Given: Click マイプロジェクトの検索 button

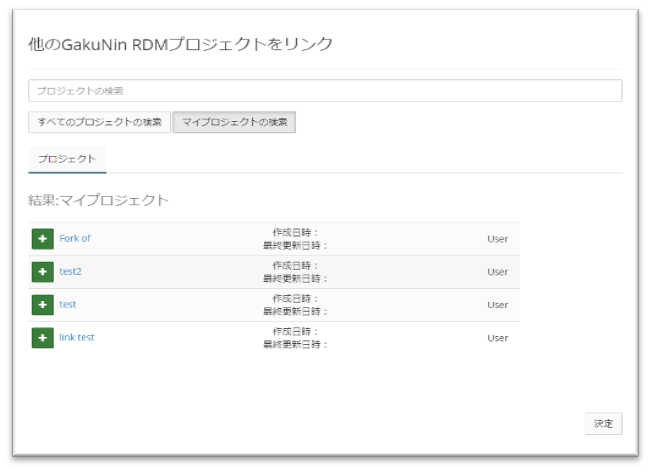Looking at the screenshot, I should (234, 122).
